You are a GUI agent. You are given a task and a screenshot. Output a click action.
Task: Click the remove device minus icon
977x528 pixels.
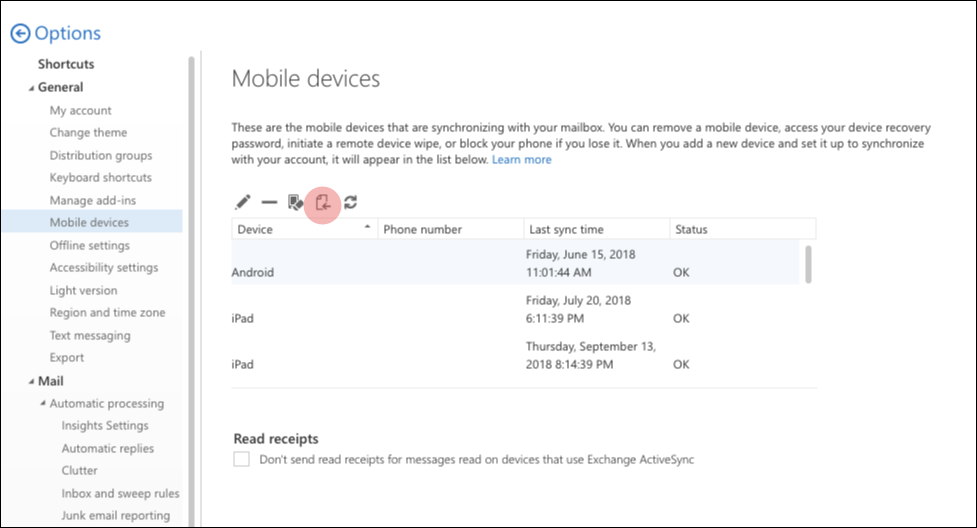click(269, 203)
